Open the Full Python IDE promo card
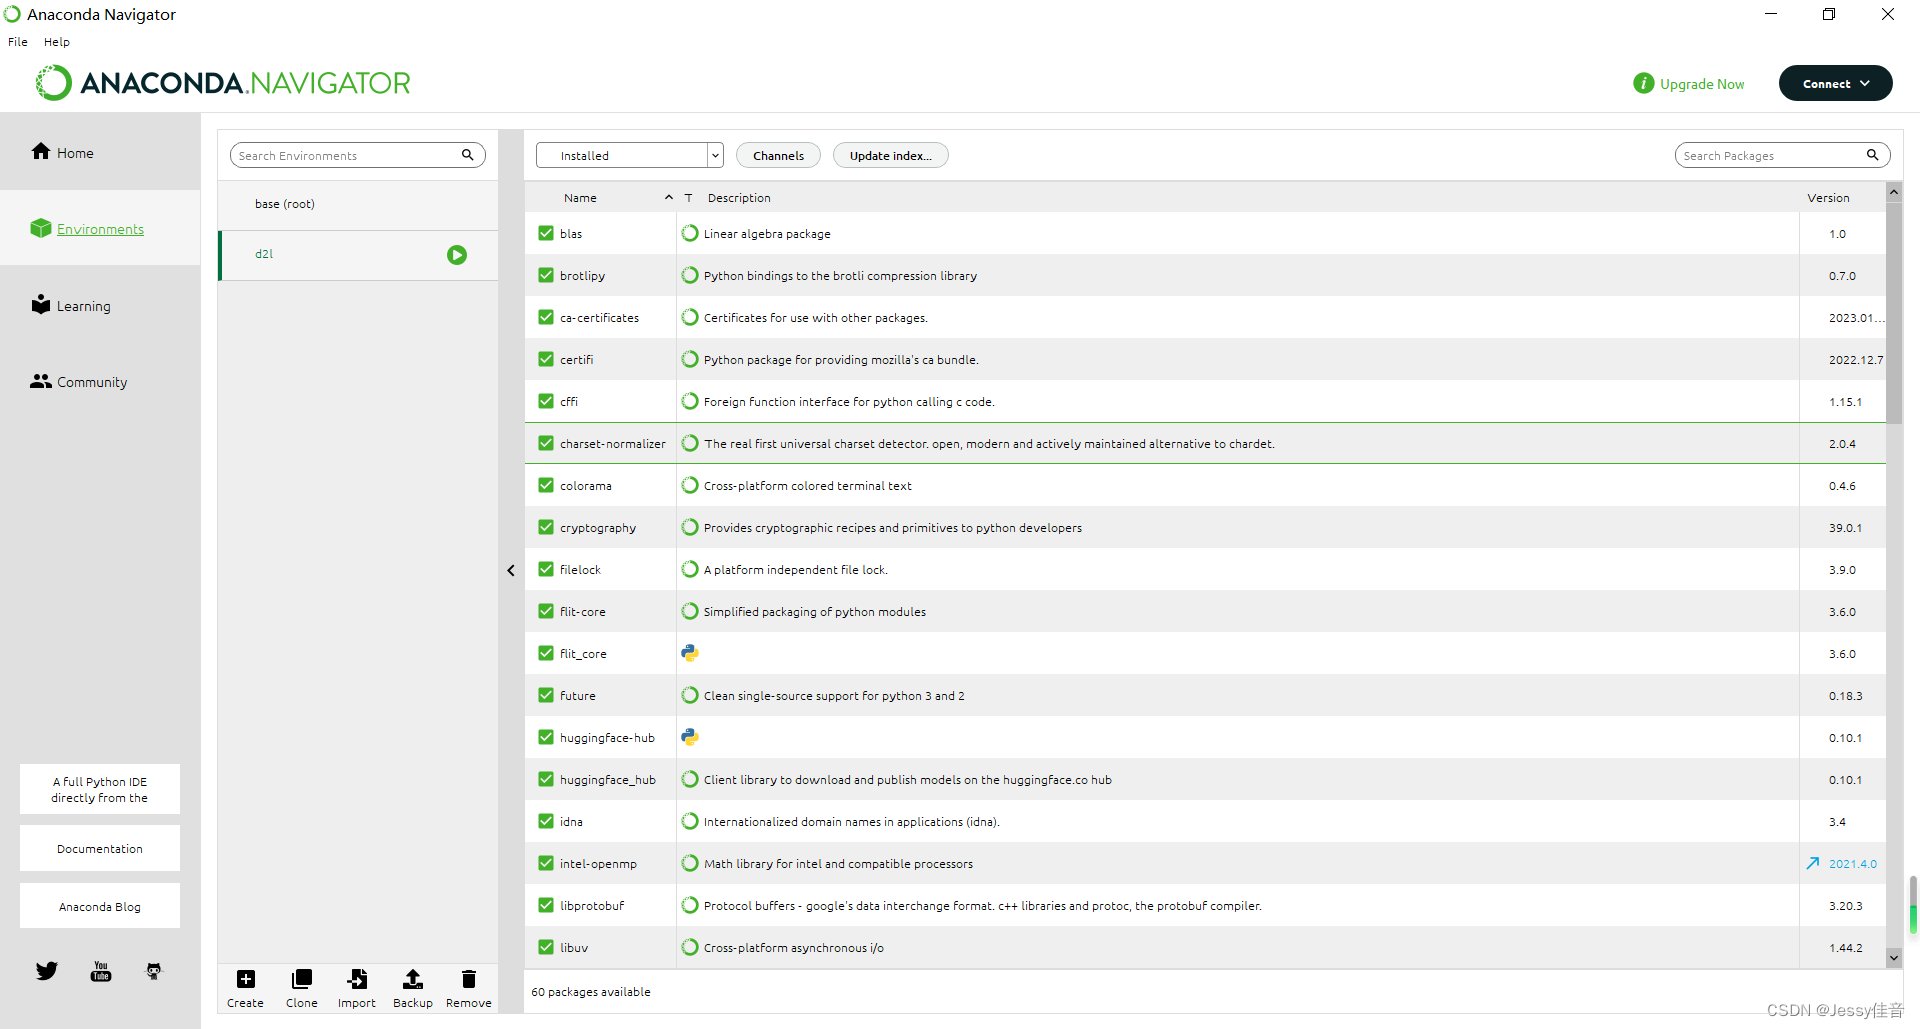 [100, 789]
